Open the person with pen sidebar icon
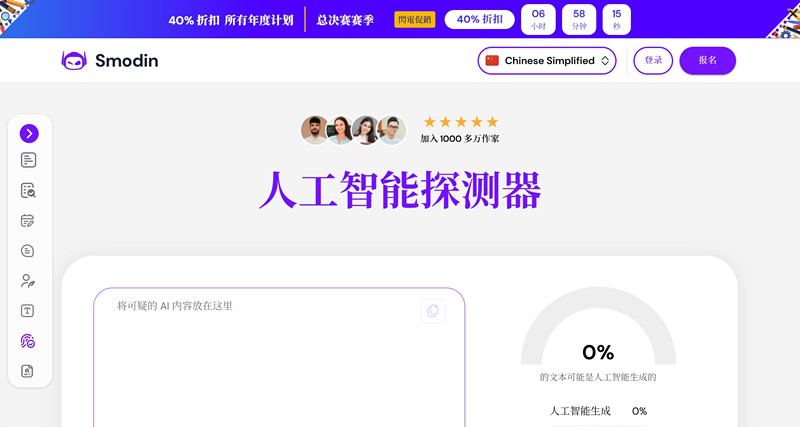This screenshot has height=427, width=800. click(28, 281)
